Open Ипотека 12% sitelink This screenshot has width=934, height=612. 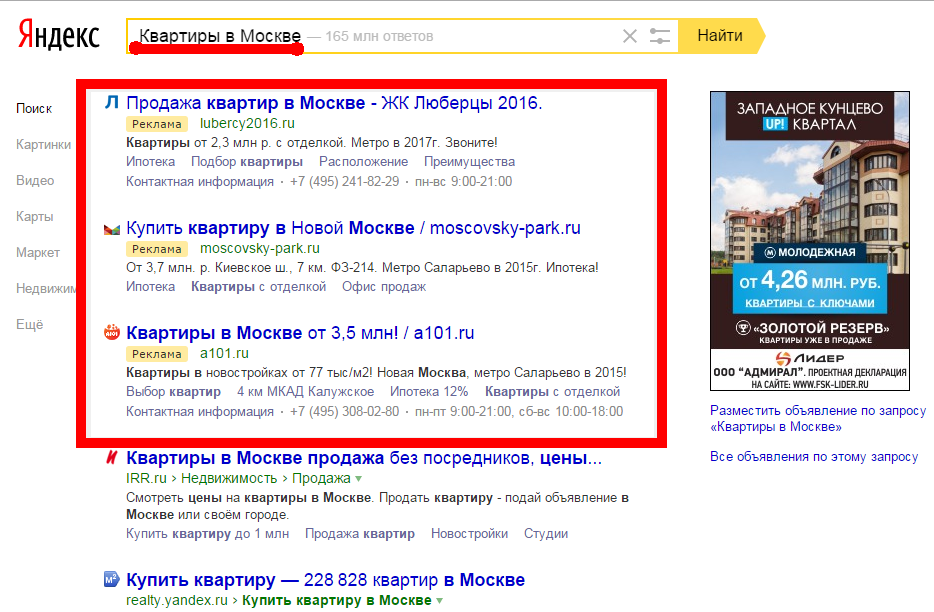tap(429, 392)
